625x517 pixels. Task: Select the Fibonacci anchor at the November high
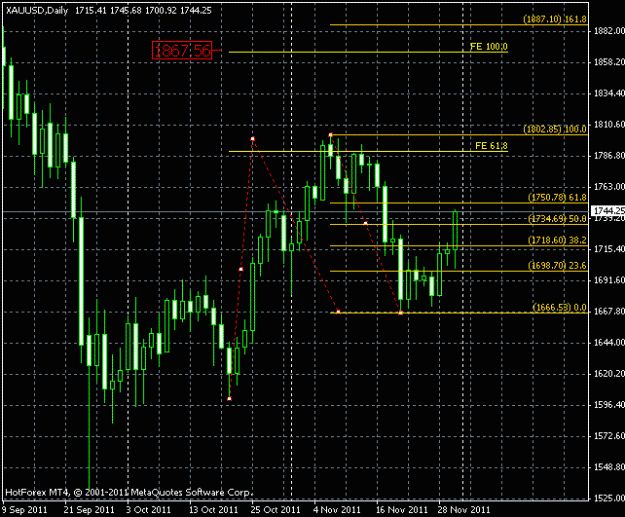coord(330,135)
